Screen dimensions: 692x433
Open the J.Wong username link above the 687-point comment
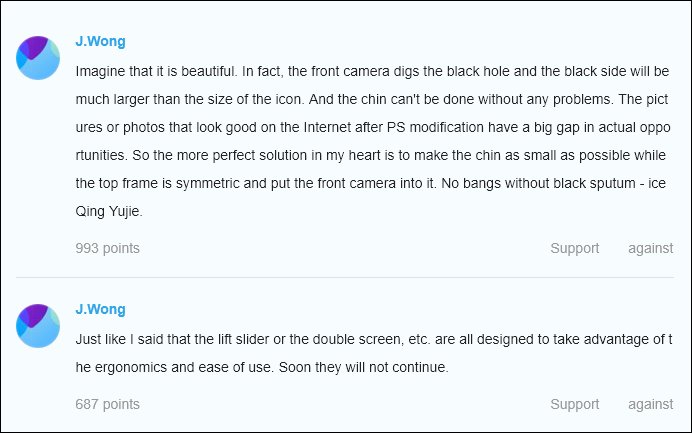click(101, 309)
